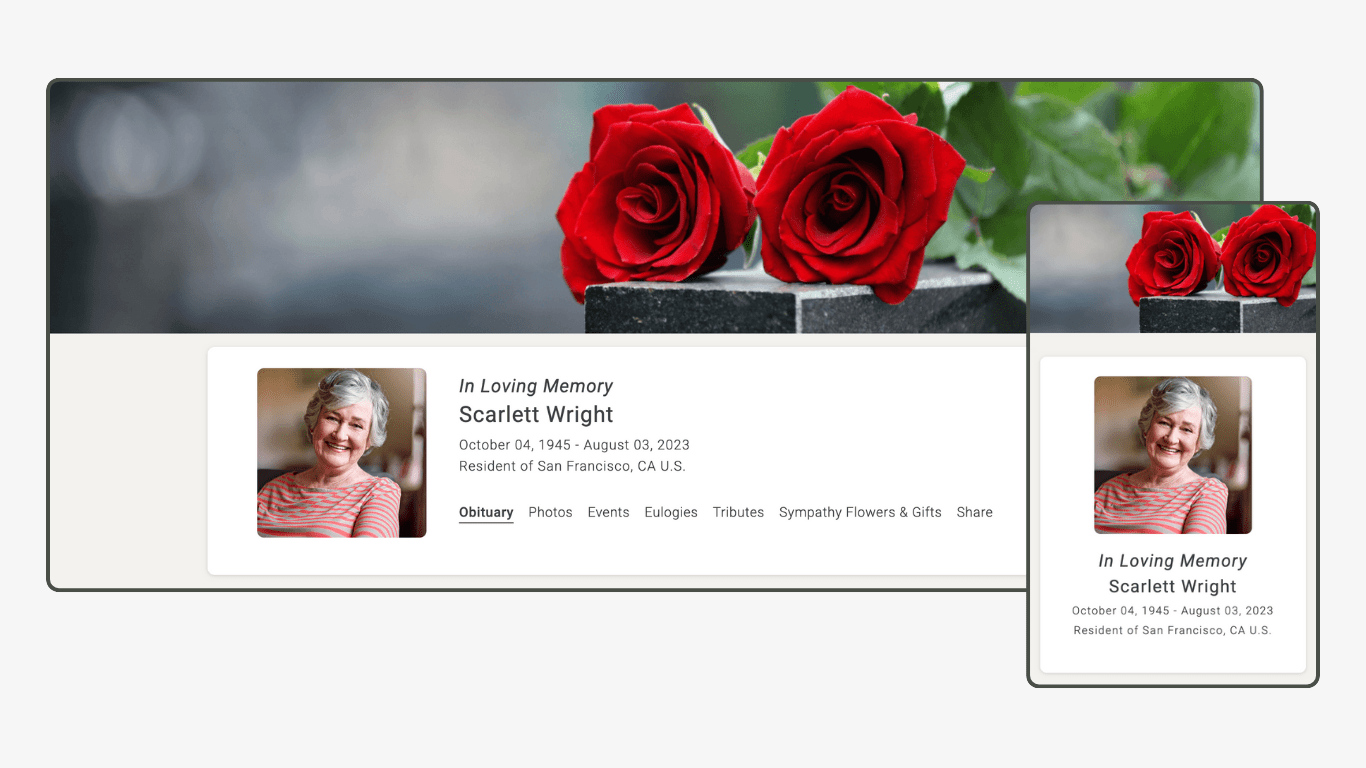Click the date range October 1945 - August 2023
This screenshot has width=1366, height=768.
[x=574, y=444]
